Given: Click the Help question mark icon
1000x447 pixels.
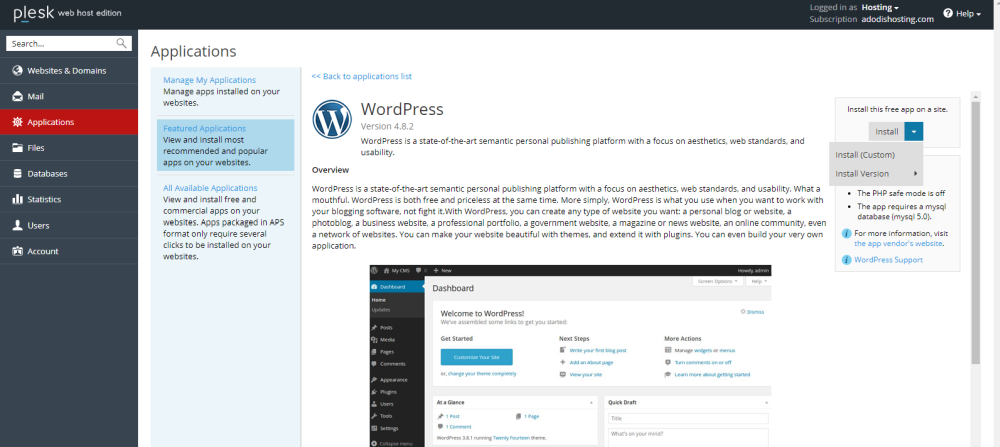Looking at the screenshot, I should (948, 13).
